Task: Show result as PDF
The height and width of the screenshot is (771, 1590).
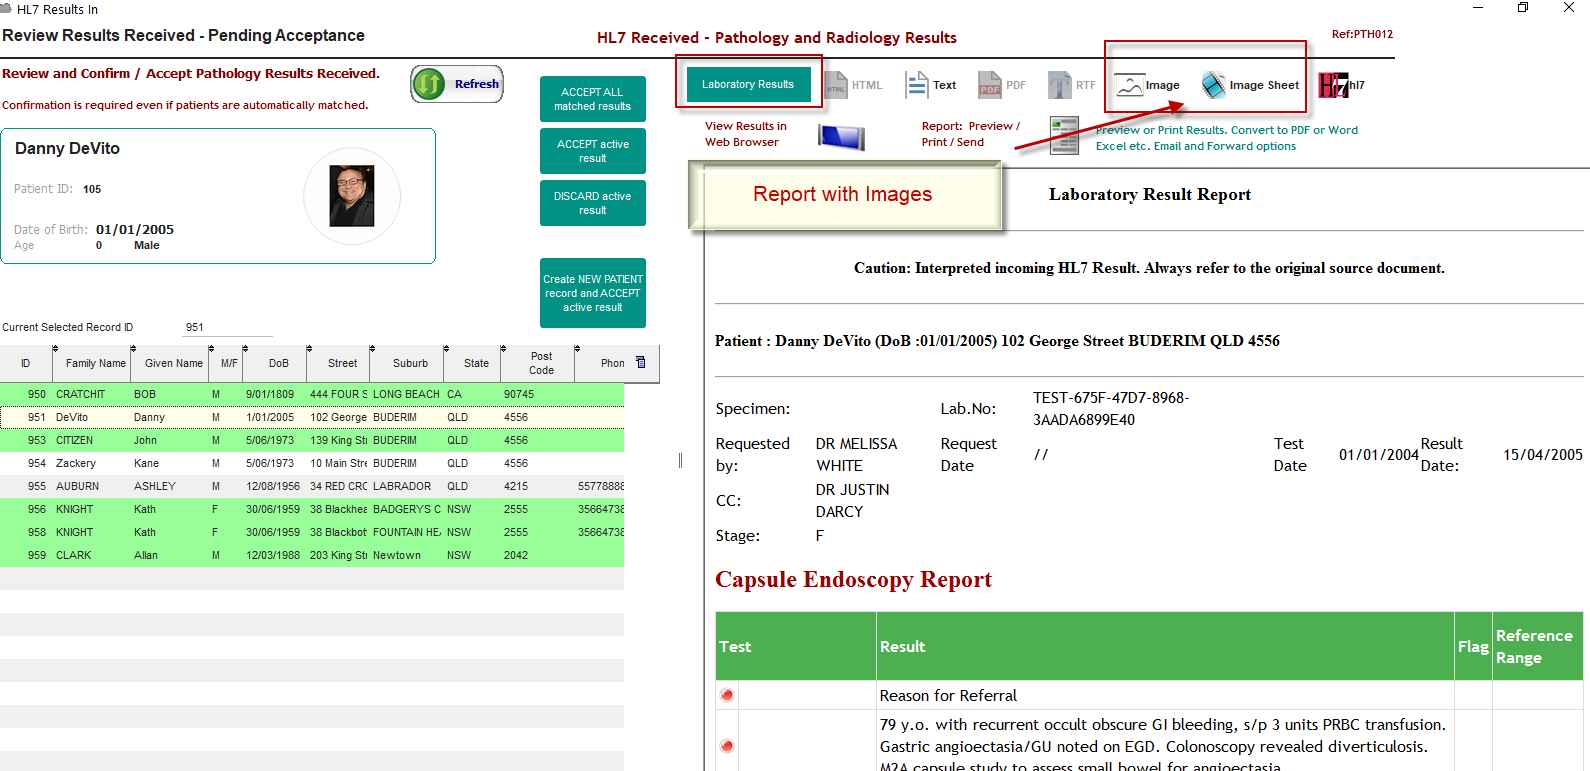Action: (x=1002, y=85)
